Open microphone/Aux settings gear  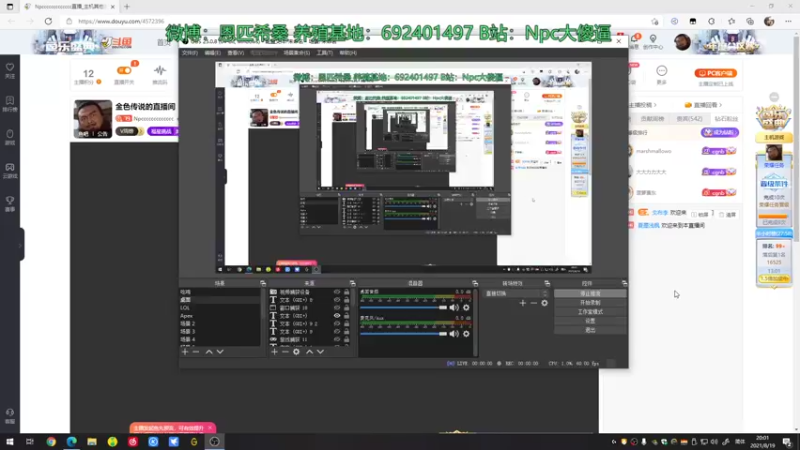tap(466, 334)
